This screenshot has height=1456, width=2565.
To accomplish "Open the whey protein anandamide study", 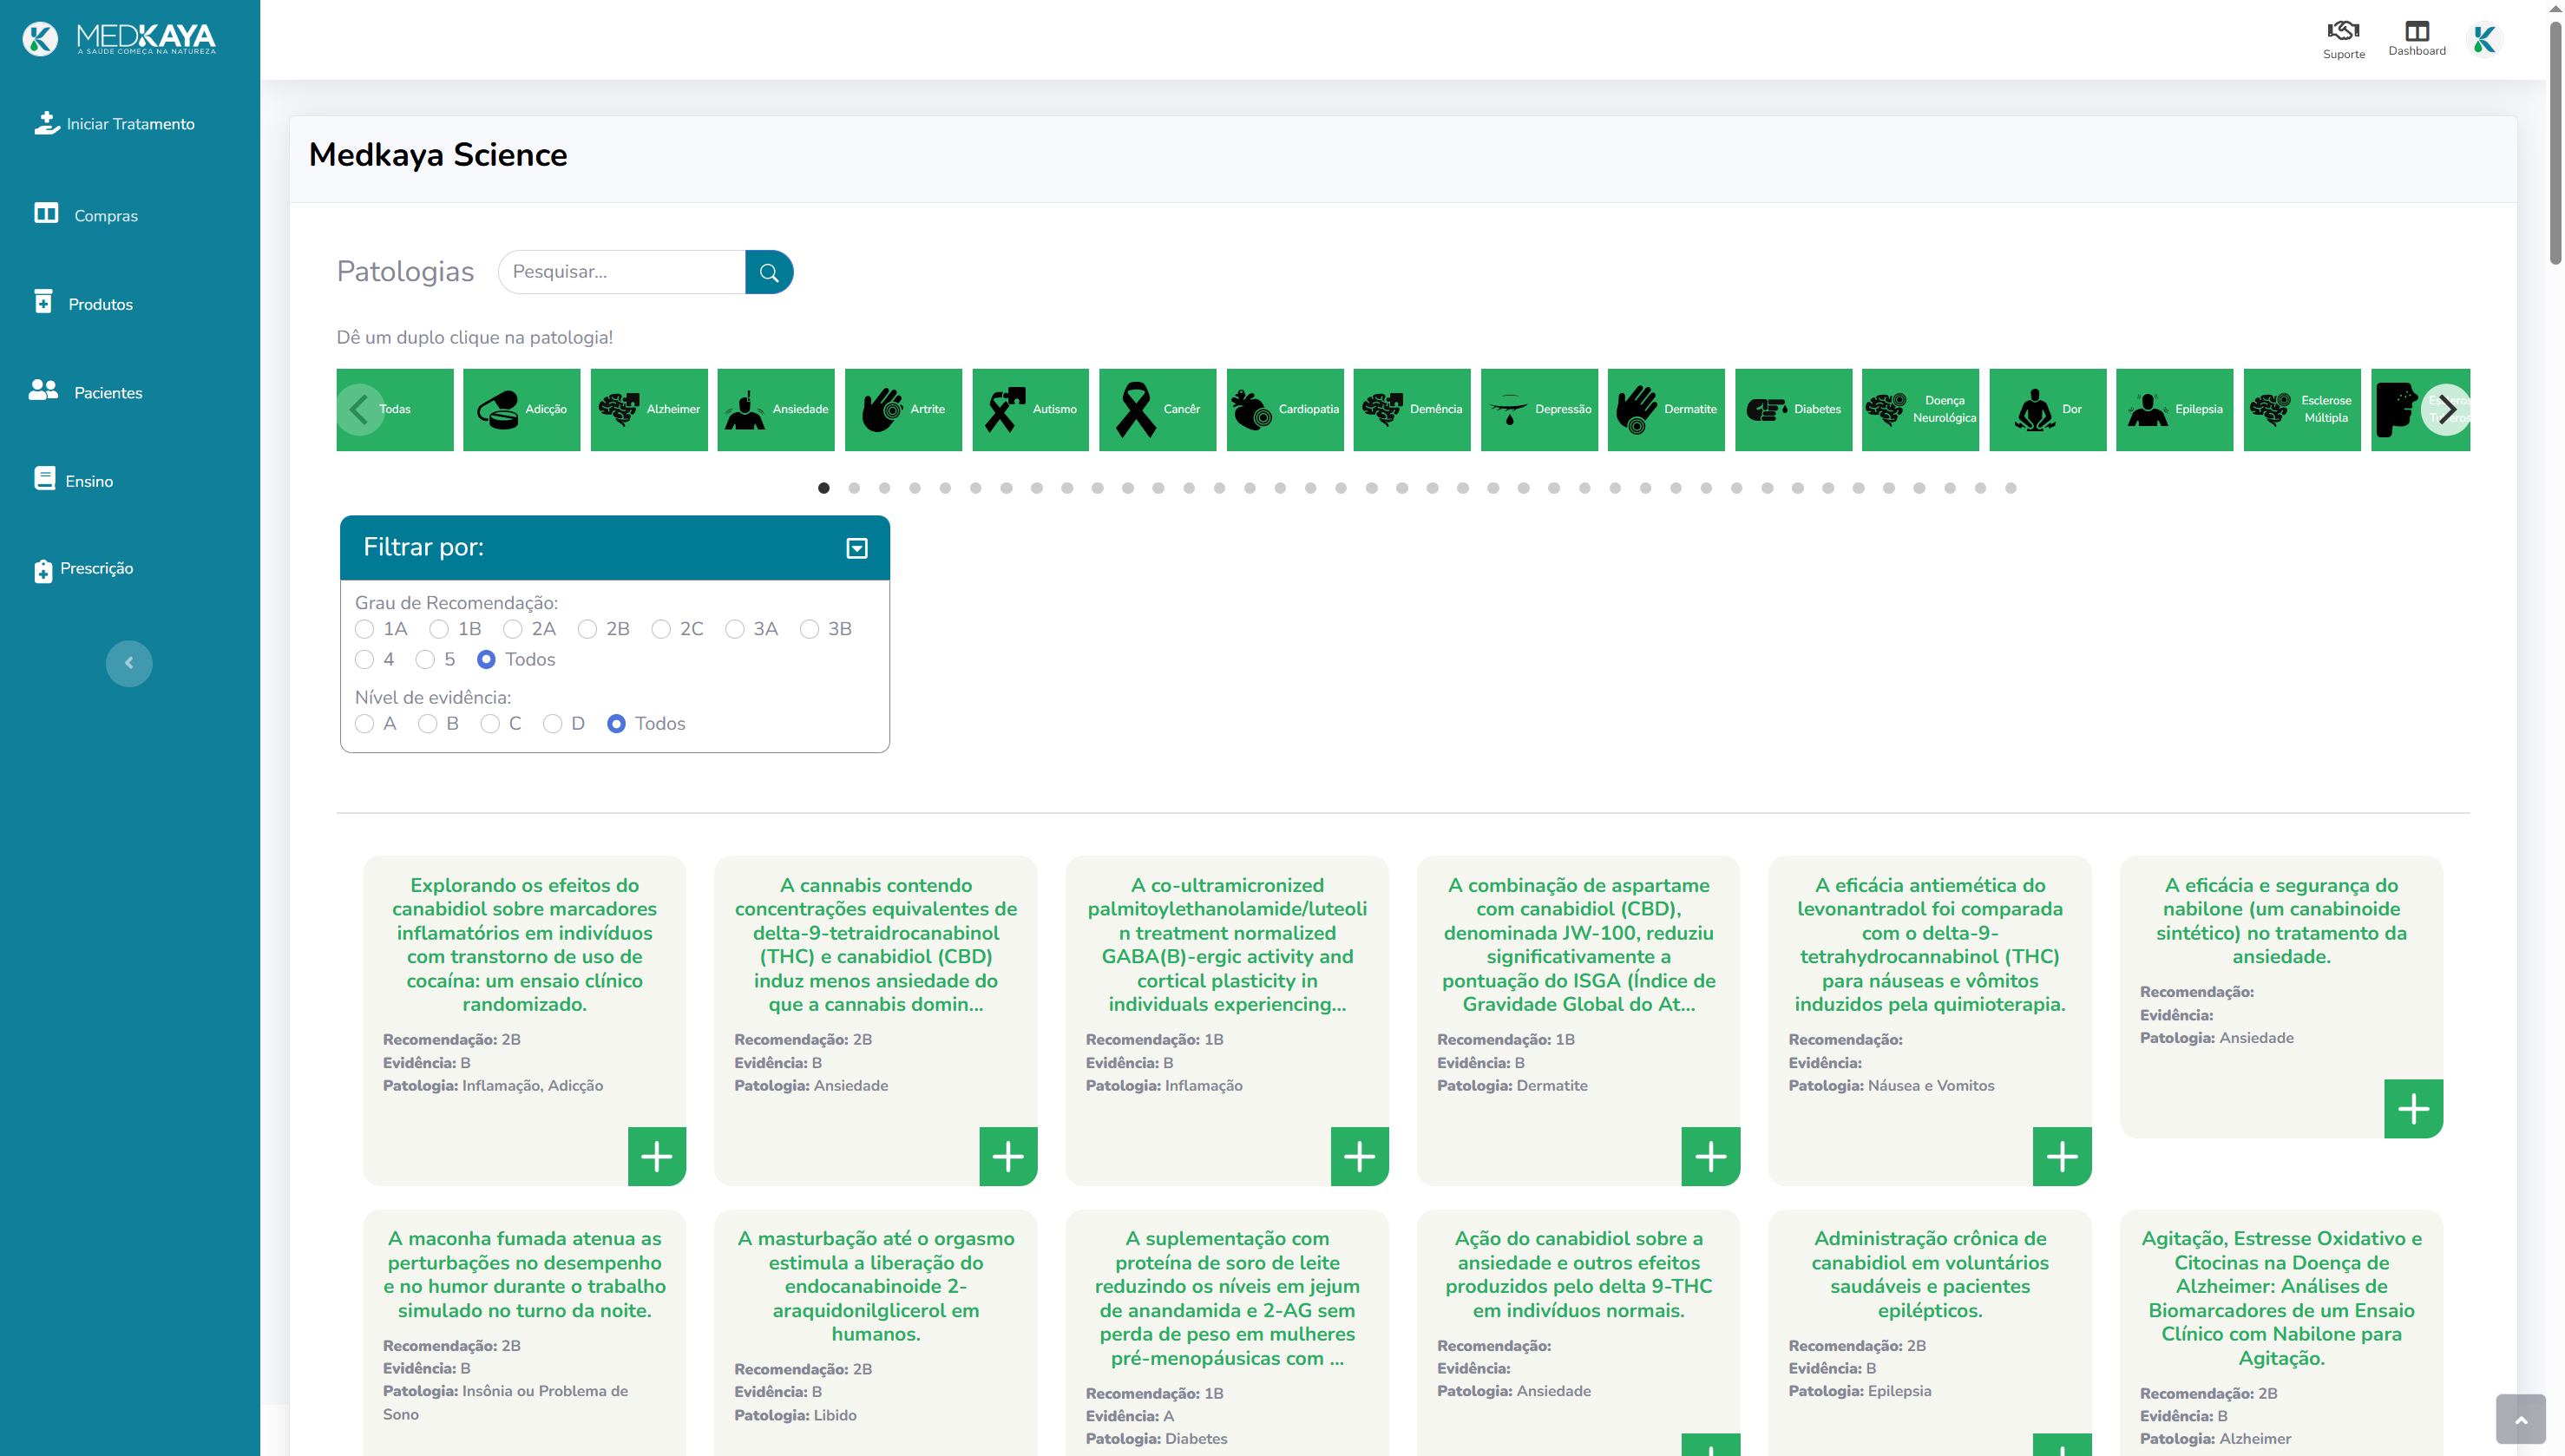I will click(1227, 1298).
